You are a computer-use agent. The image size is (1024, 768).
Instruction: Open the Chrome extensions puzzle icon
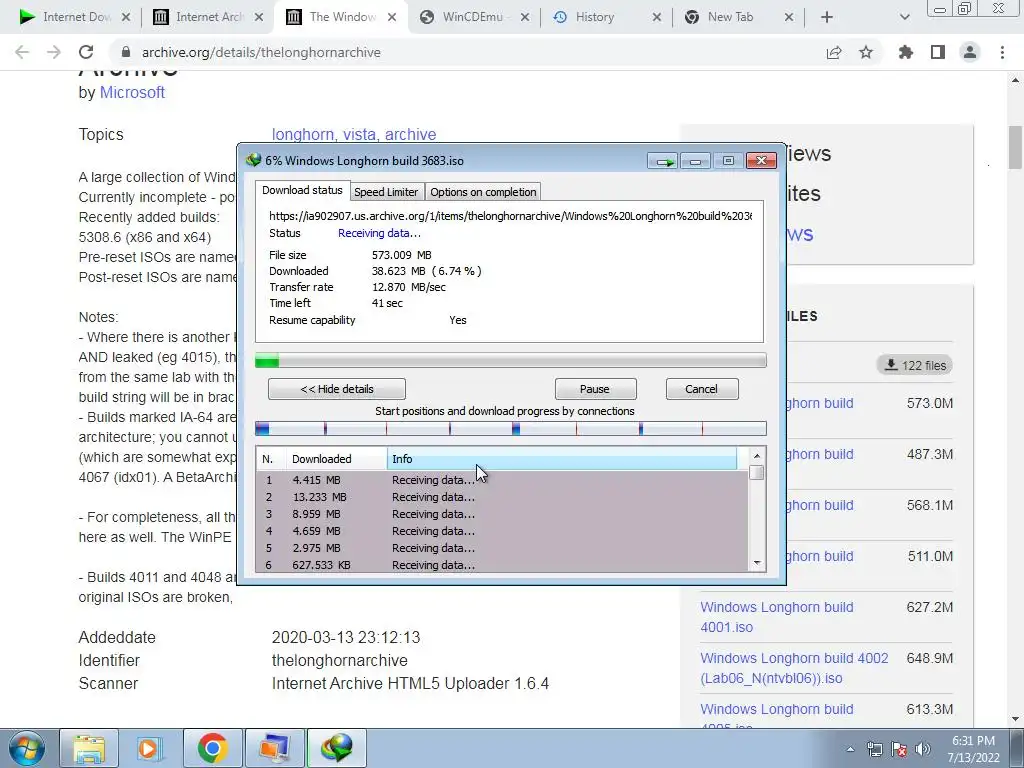pos(906,52)
